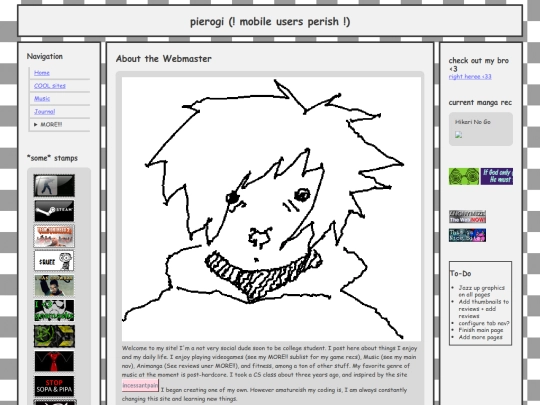540x405 pixels.
Task: Click the 'To-Do' heading
Action: [x=461, y=273]
